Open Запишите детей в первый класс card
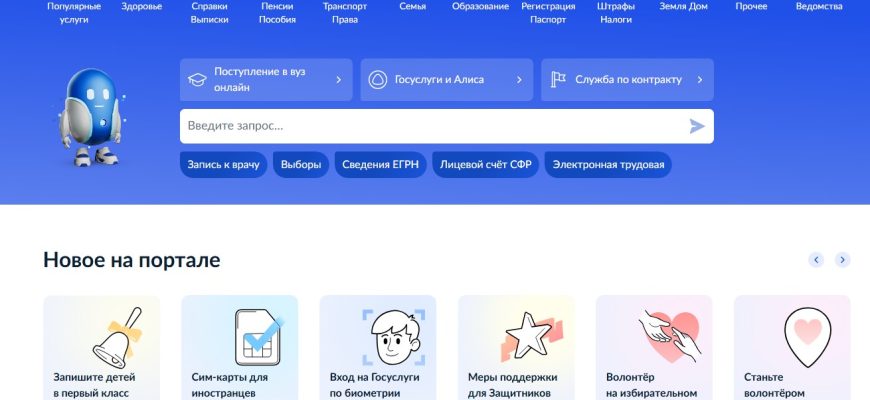 pyautogui.click(x=102, y=348)
